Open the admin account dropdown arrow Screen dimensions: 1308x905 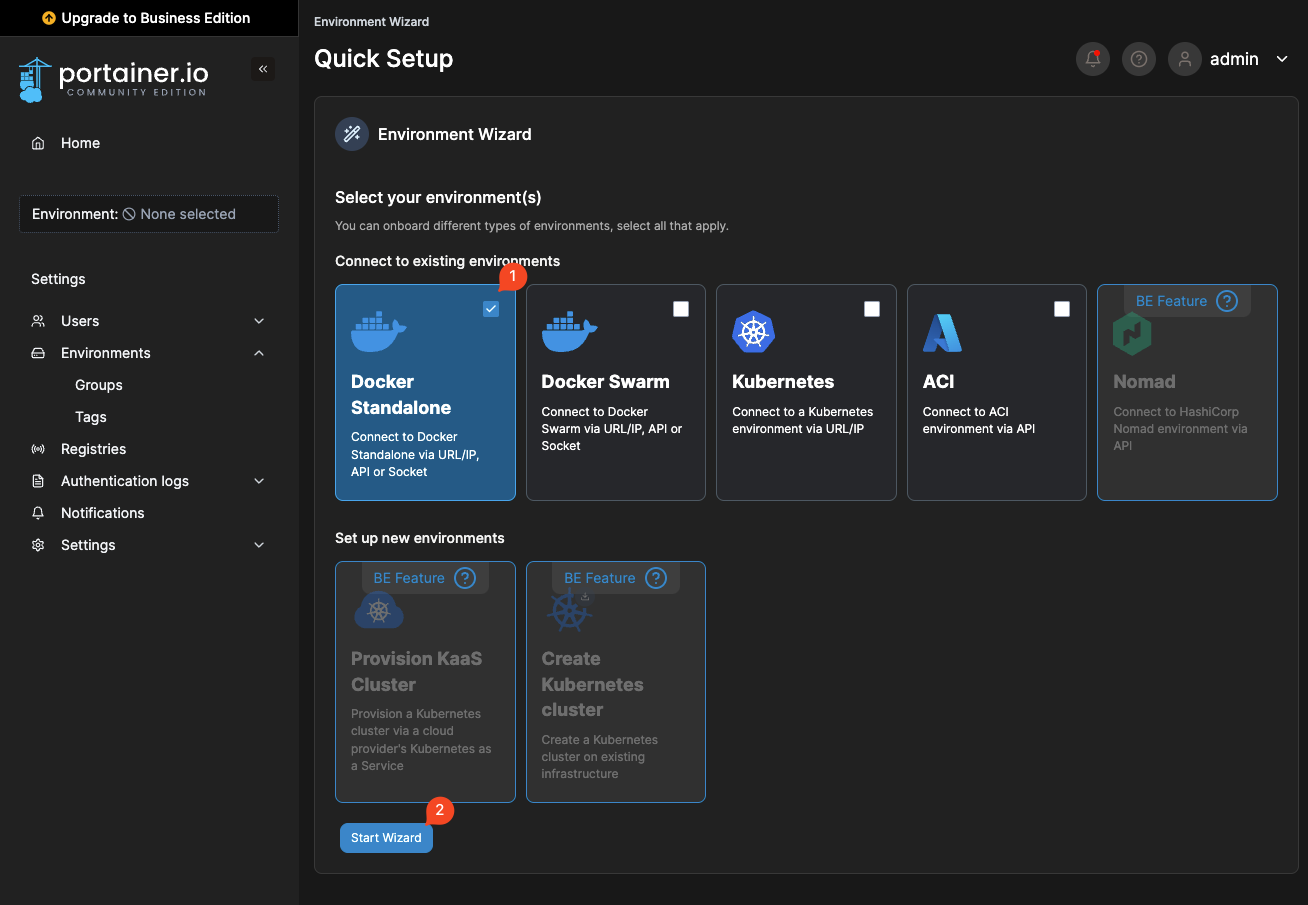[x=1282, y=60]
